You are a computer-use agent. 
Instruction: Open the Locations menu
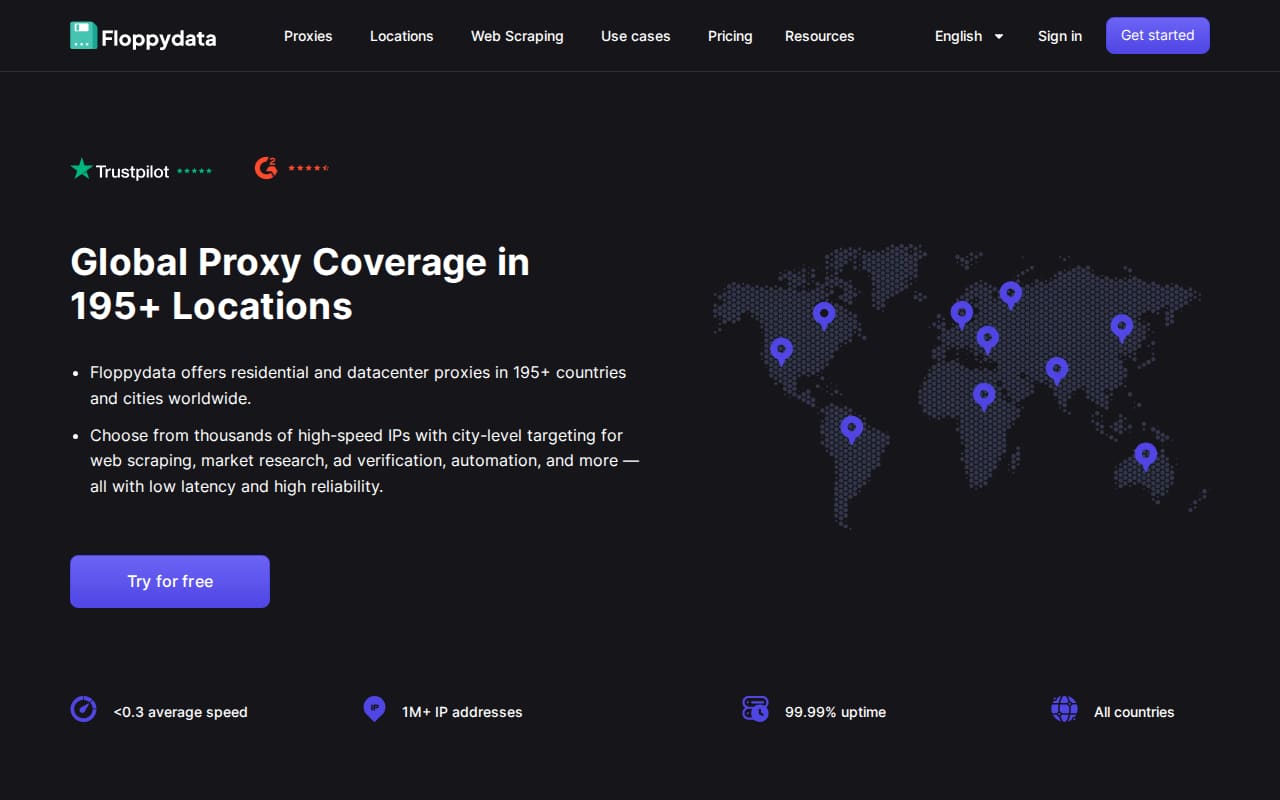point(401,36)
